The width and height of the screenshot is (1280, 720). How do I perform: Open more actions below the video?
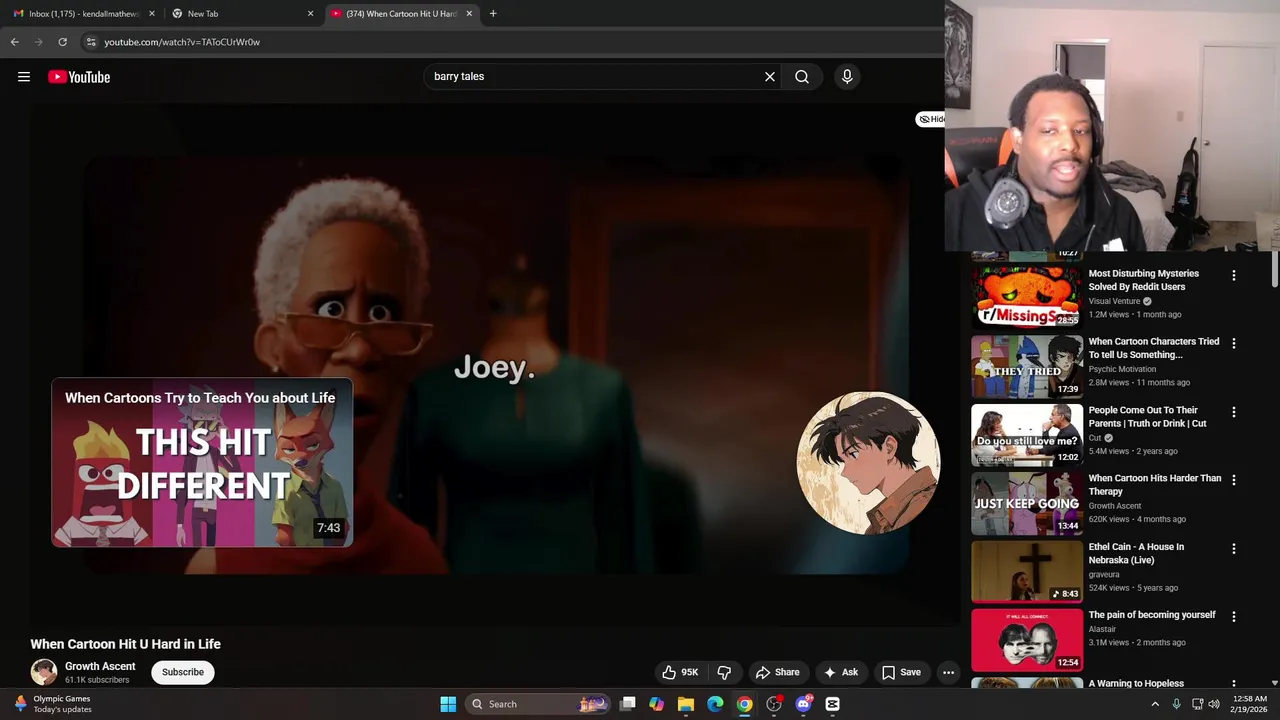(948, 672)
